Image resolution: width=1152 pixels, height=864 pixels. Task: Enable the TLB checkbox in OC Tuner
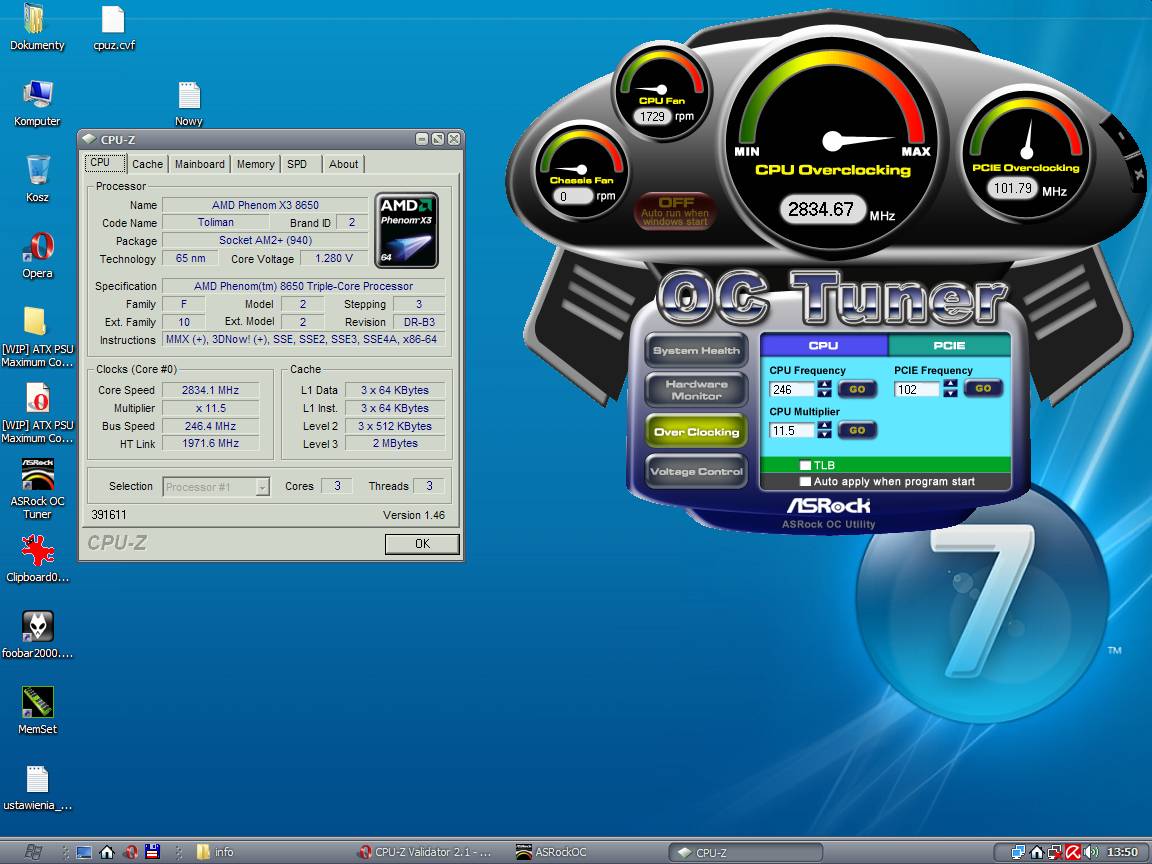coord(805,465)
